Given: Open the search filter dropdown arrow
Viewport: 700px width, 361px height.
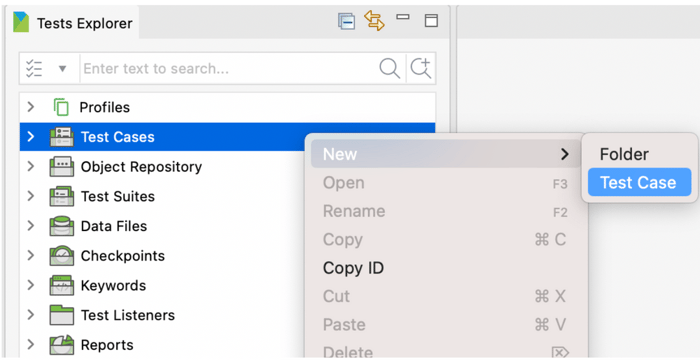Looking at the screenshot, I should coord(62,69).
